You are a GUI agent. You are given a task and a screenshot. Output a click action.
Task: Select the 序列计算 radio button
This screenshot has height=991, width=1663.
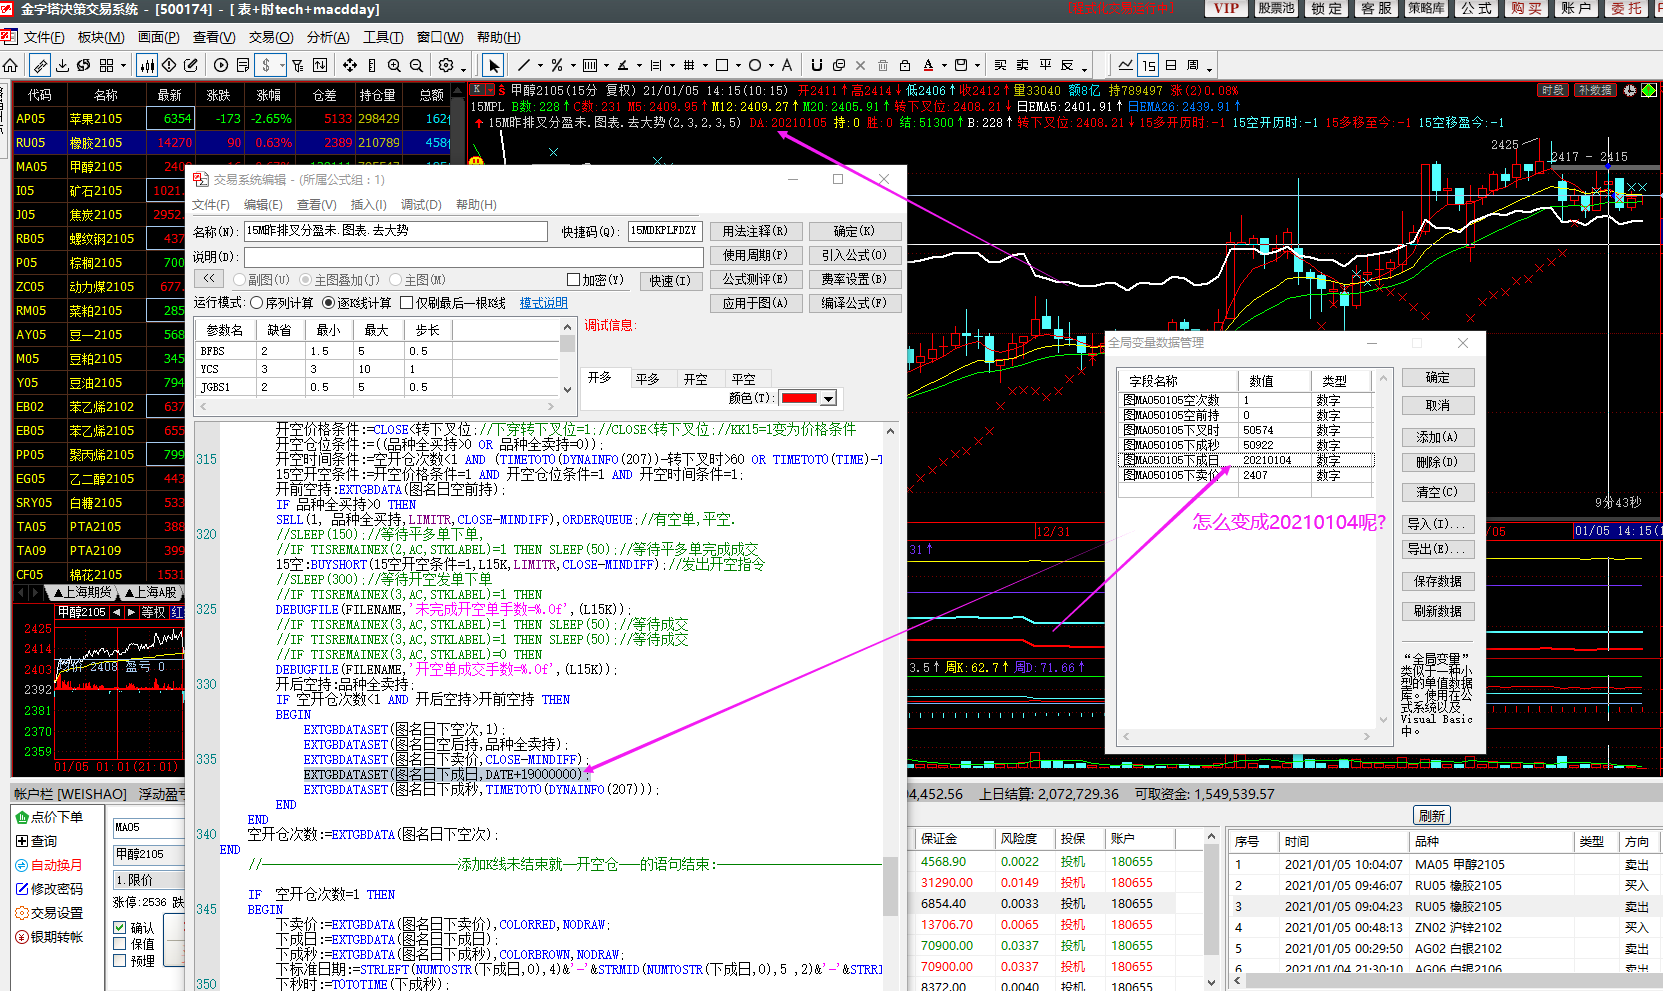(257, 303)
